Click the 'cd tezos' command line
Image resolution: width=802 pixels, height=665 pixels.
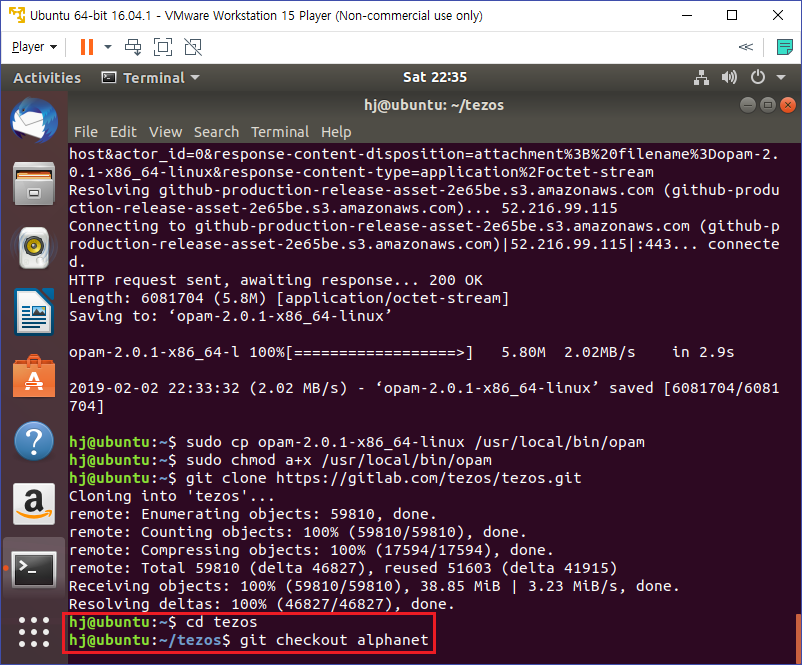pyautogui.click(x=163, y=622)
